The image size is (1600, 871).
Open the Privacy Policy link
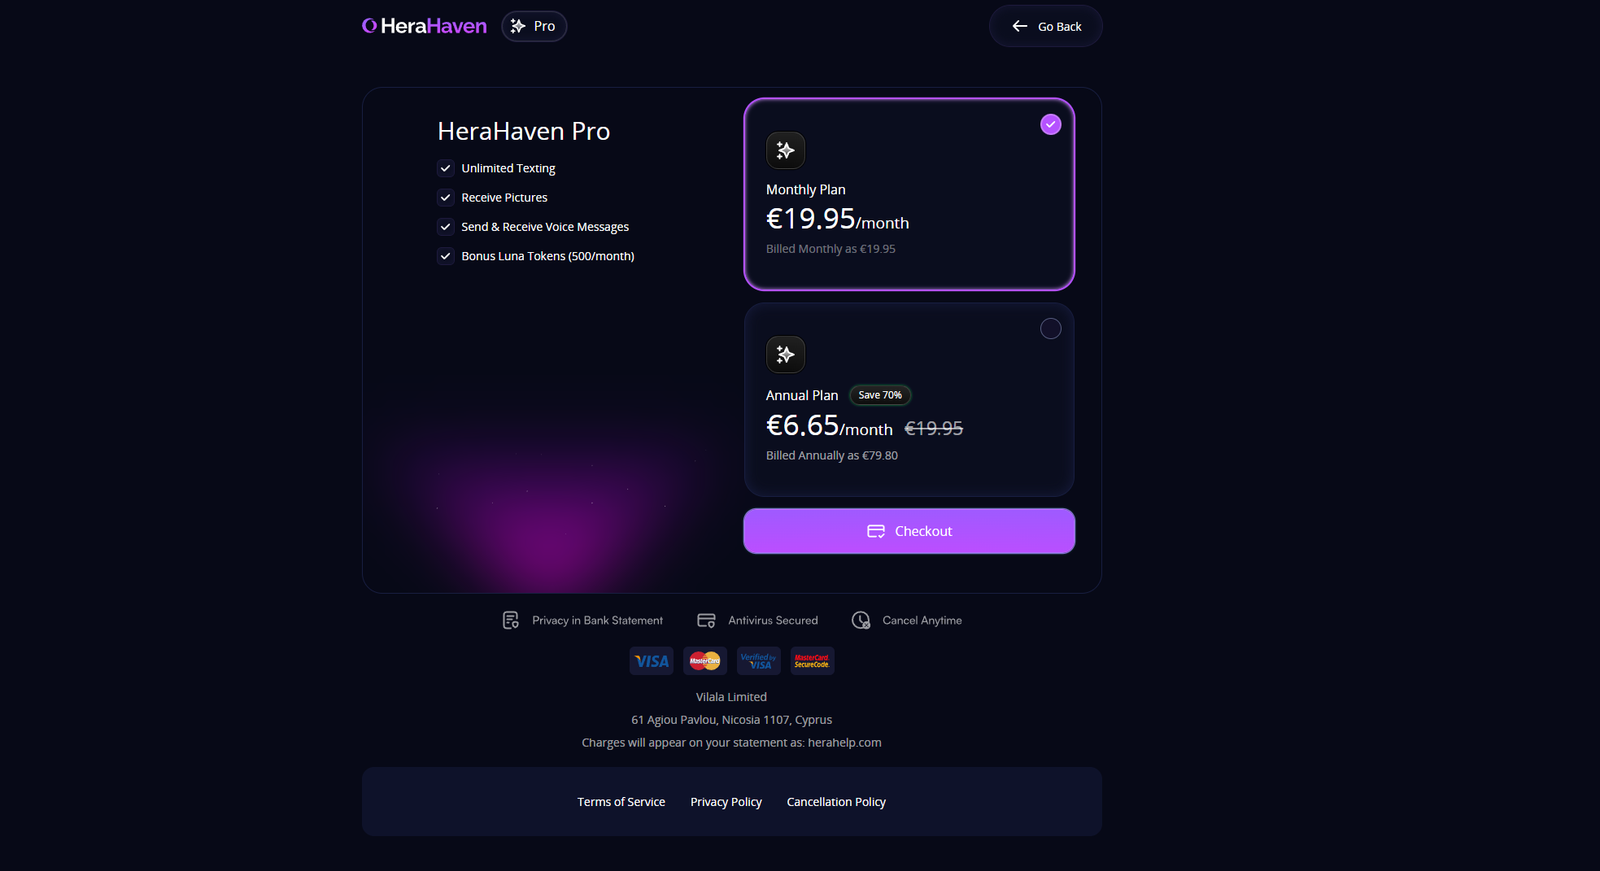coord(726,802)
